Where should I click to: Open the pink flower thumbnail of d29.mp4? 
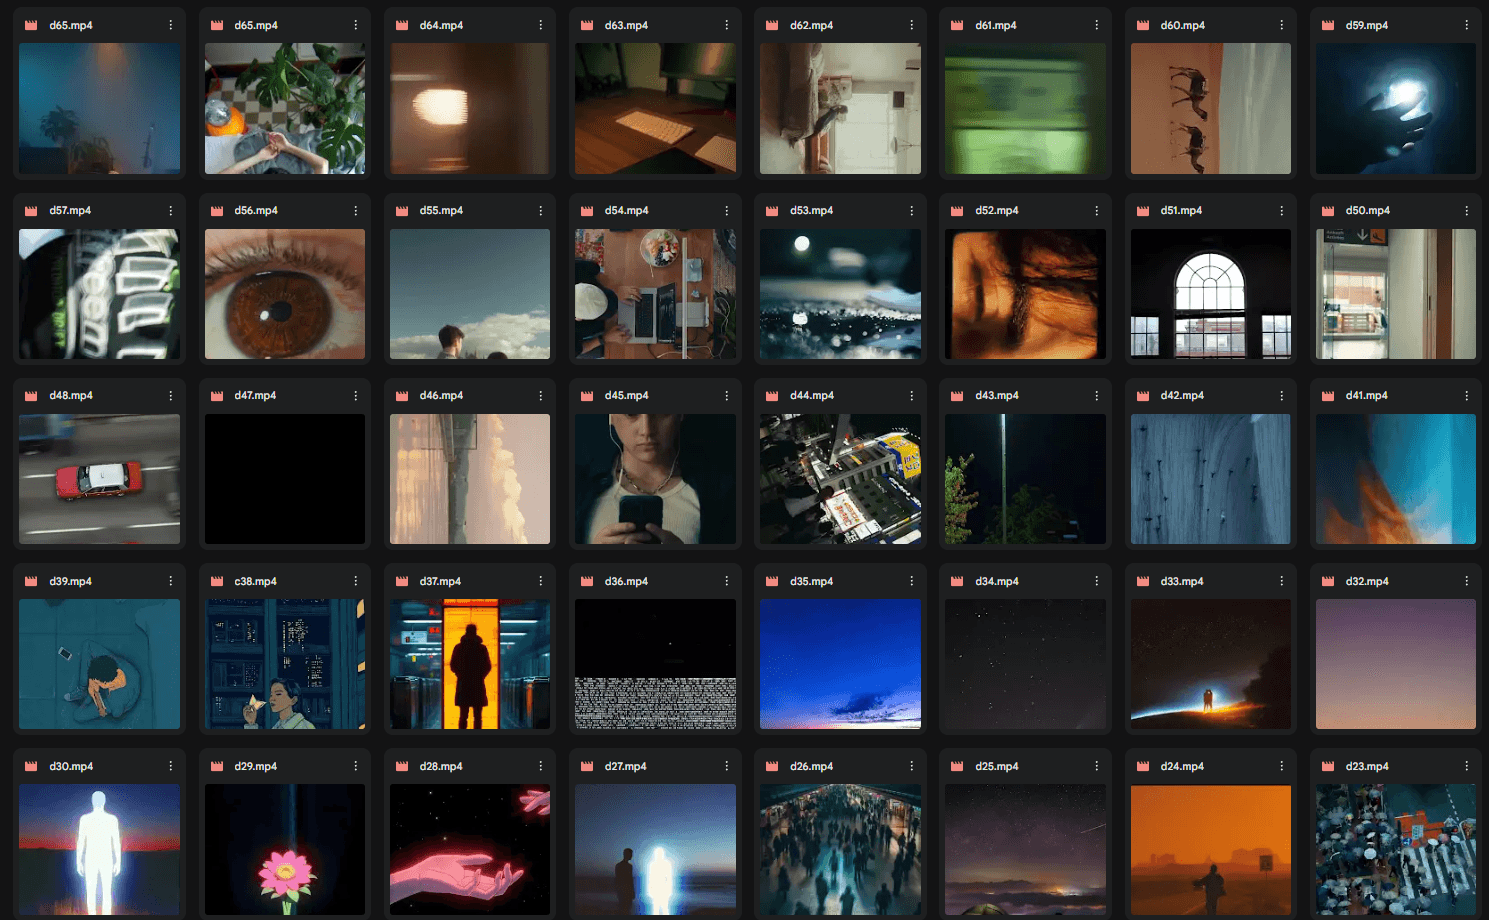[x=285, y=850]
